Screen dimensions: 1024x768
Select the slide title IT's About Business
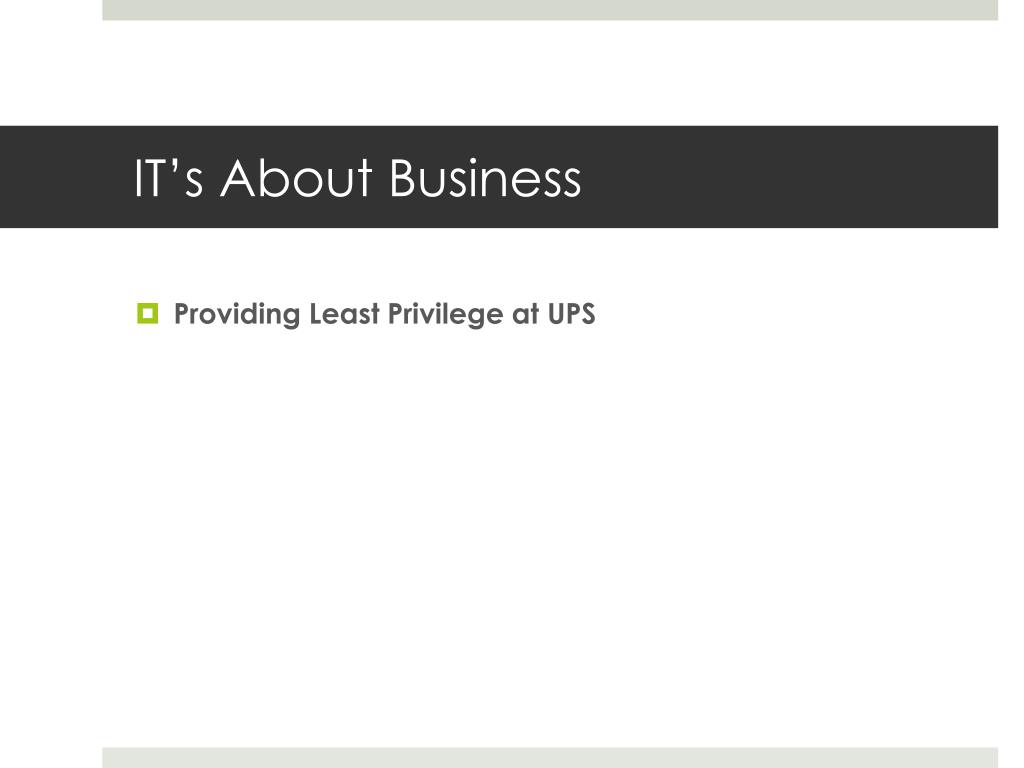[x=357, y=178]
